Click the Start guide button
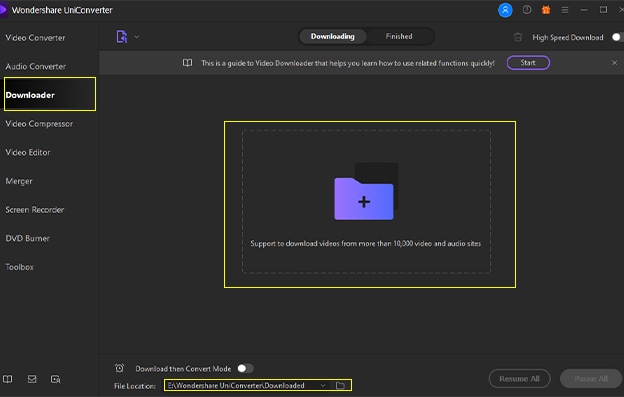The image size is (624, 397). pyautogui.click(x=528, y=62)
